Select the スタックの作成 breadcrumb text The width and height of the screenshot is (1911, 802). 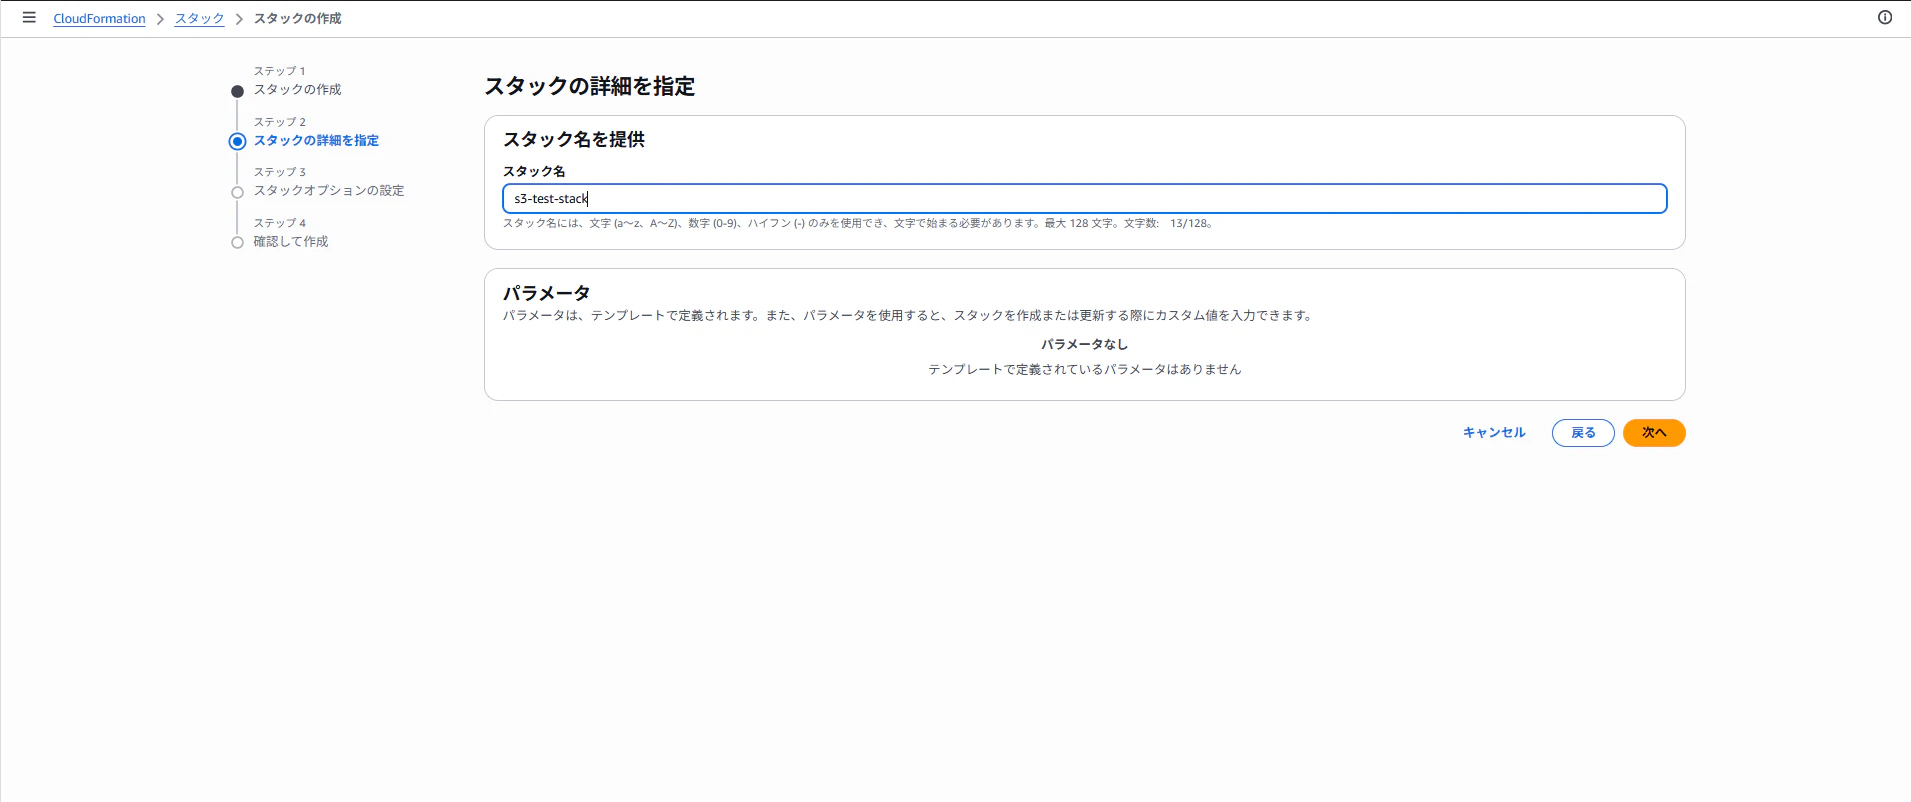(x=297, y=19)
